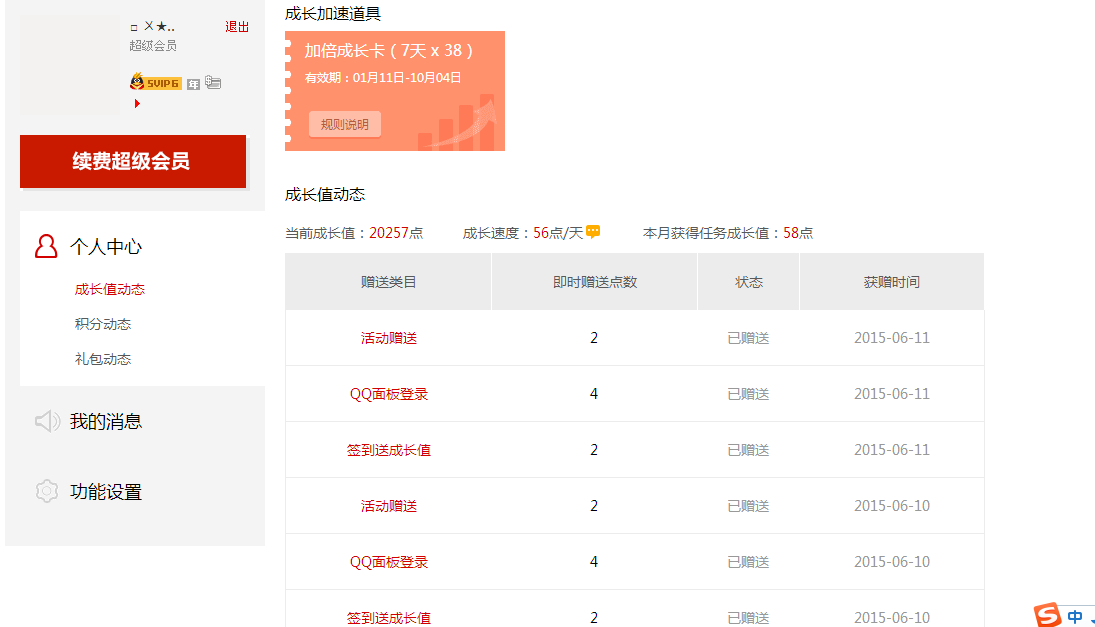
Task: Click the orange speech bubble next to 成长速度
Action: tap(593, 232)
